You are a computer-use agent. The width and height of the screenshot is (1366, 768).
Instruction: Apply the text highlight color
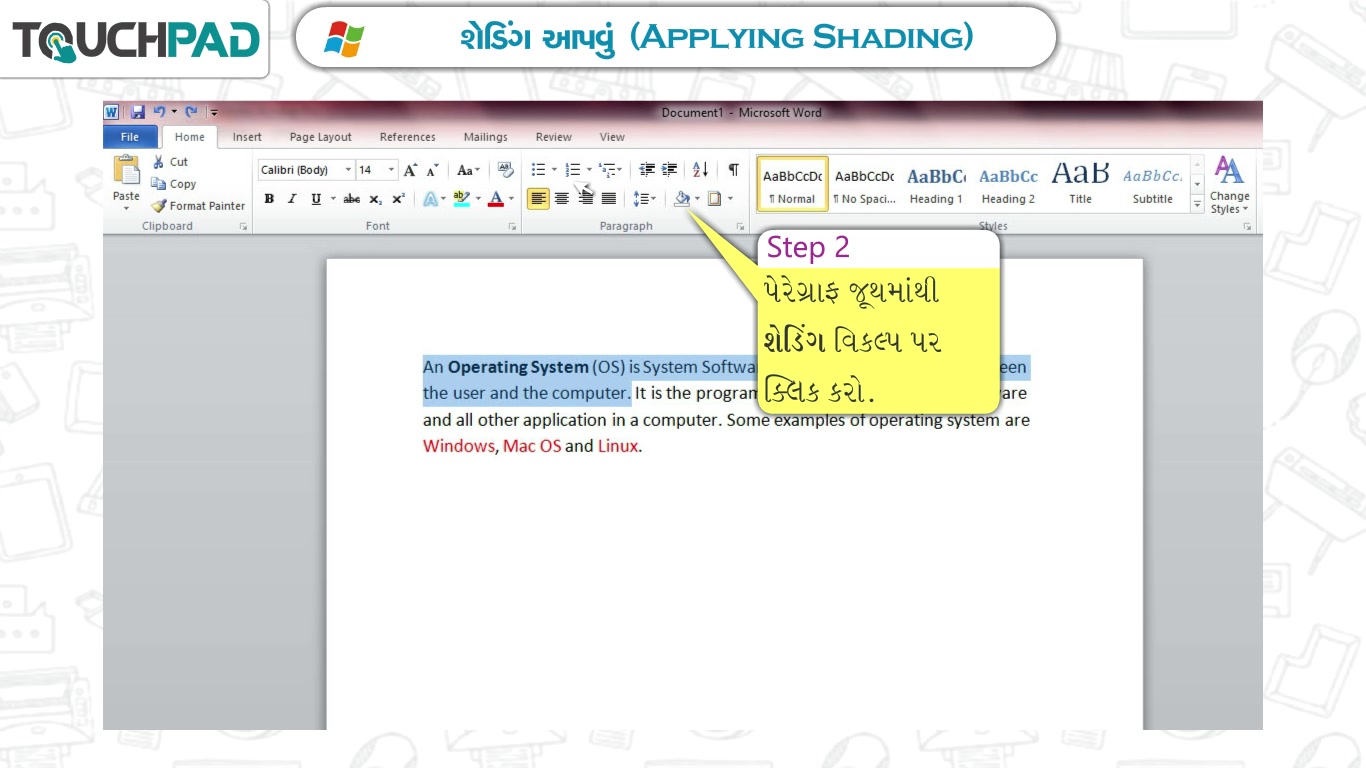pos(460,199)
